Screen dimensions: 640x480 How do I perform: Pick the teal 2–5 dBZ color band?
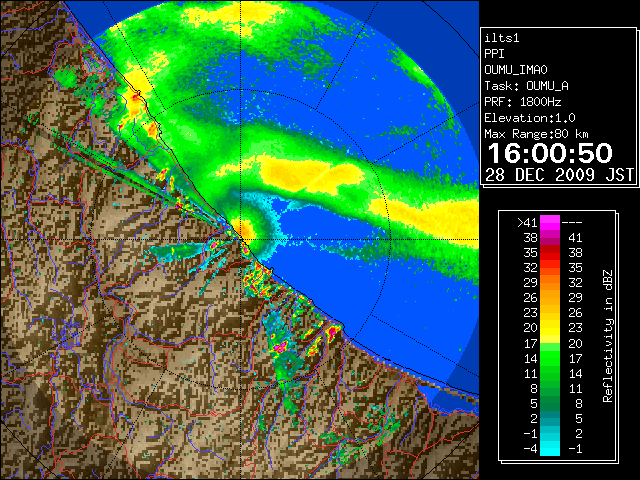550,418
